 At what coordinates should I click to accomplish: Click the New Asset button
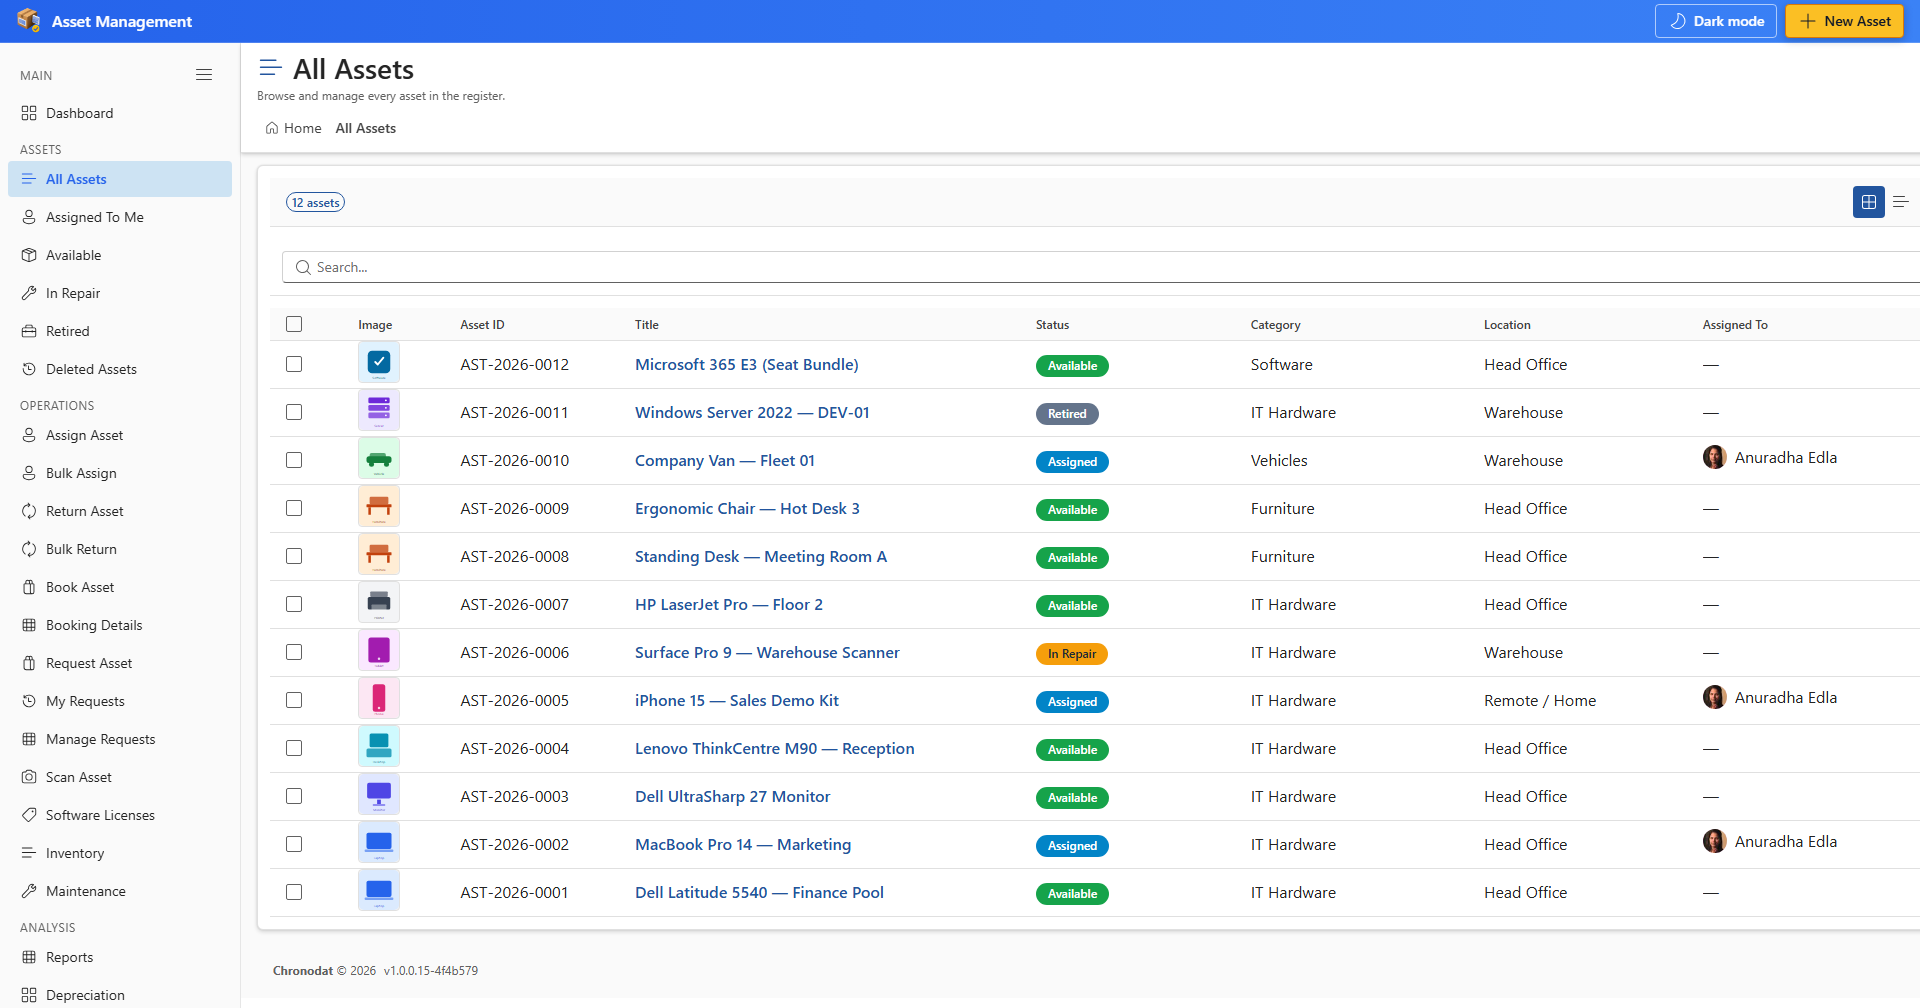click(x=1844, y=21)
